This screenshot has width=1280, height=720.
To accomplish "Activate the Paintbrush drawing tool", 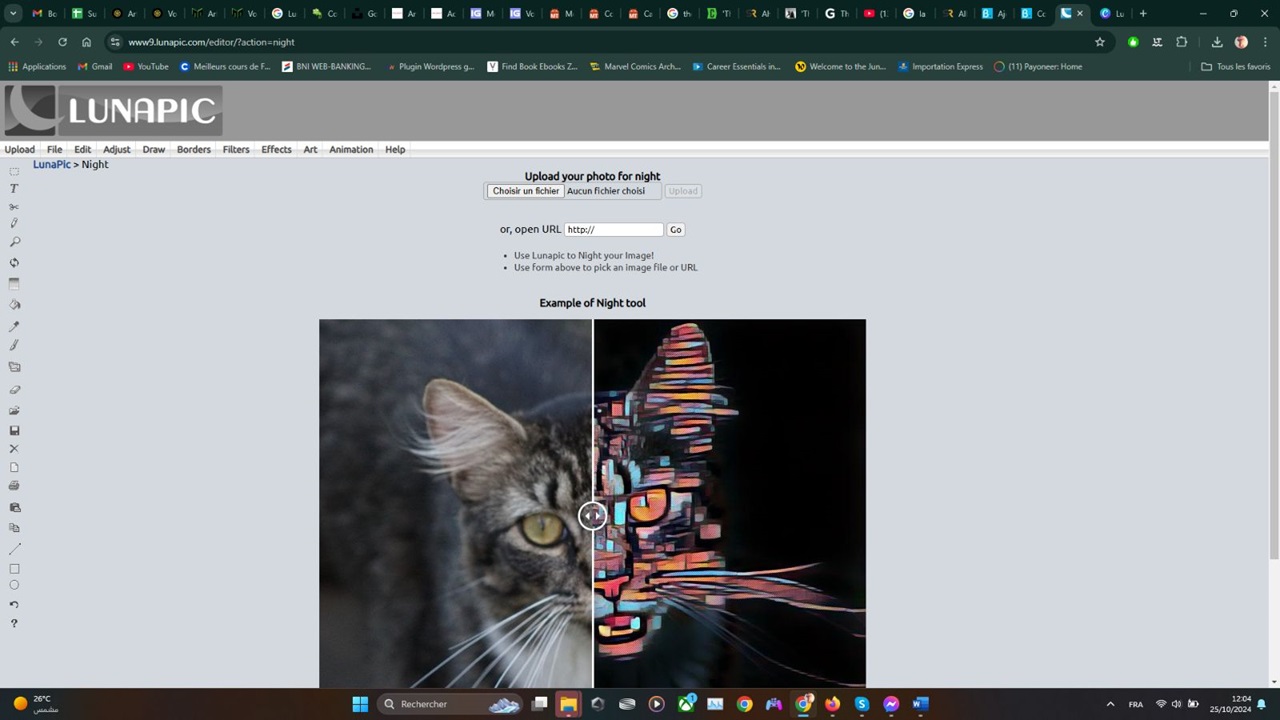I will click(x=14, y=344).
